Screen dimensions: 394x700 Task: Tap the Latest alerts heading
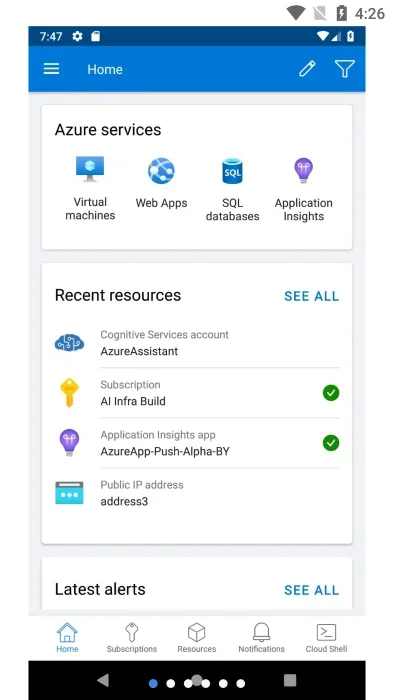pos(100,589)
